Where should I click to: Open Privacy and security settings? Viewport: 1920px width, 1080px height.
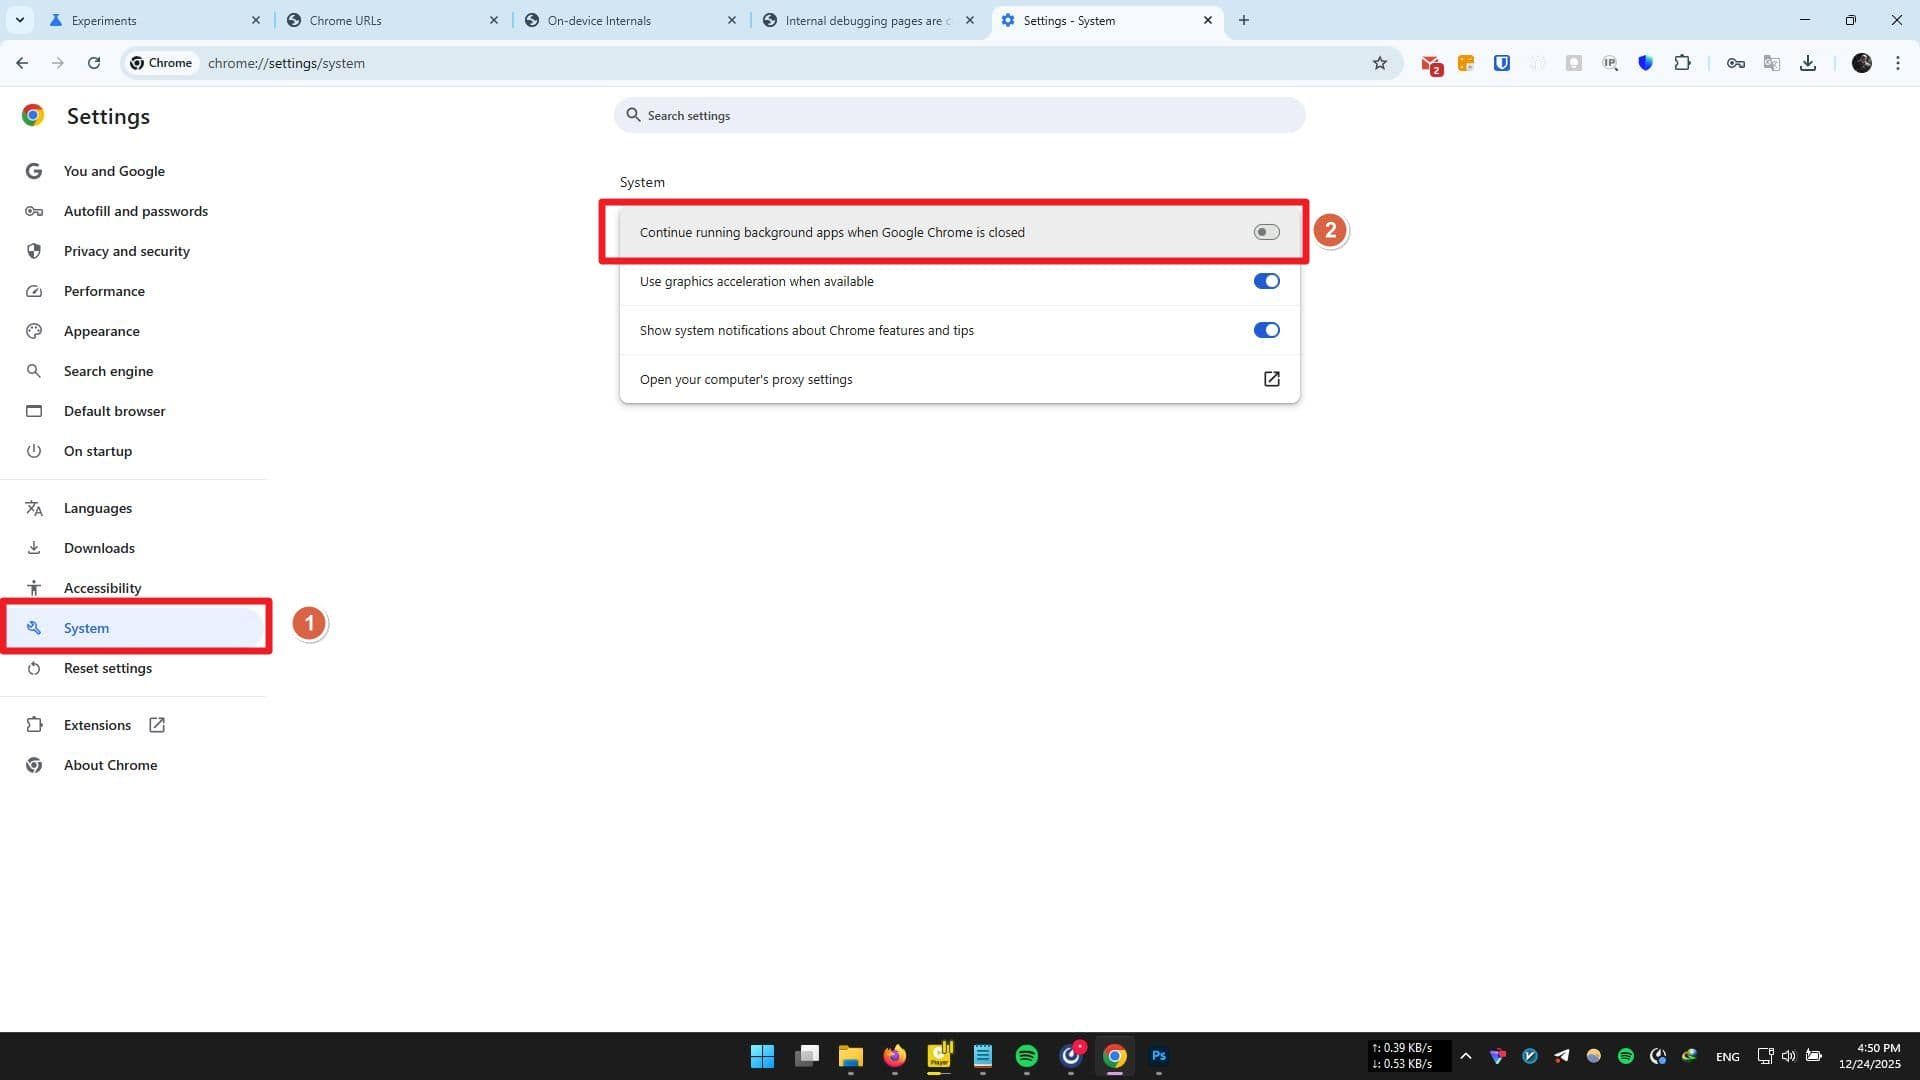pyautogui.click(x=126, y=251)
